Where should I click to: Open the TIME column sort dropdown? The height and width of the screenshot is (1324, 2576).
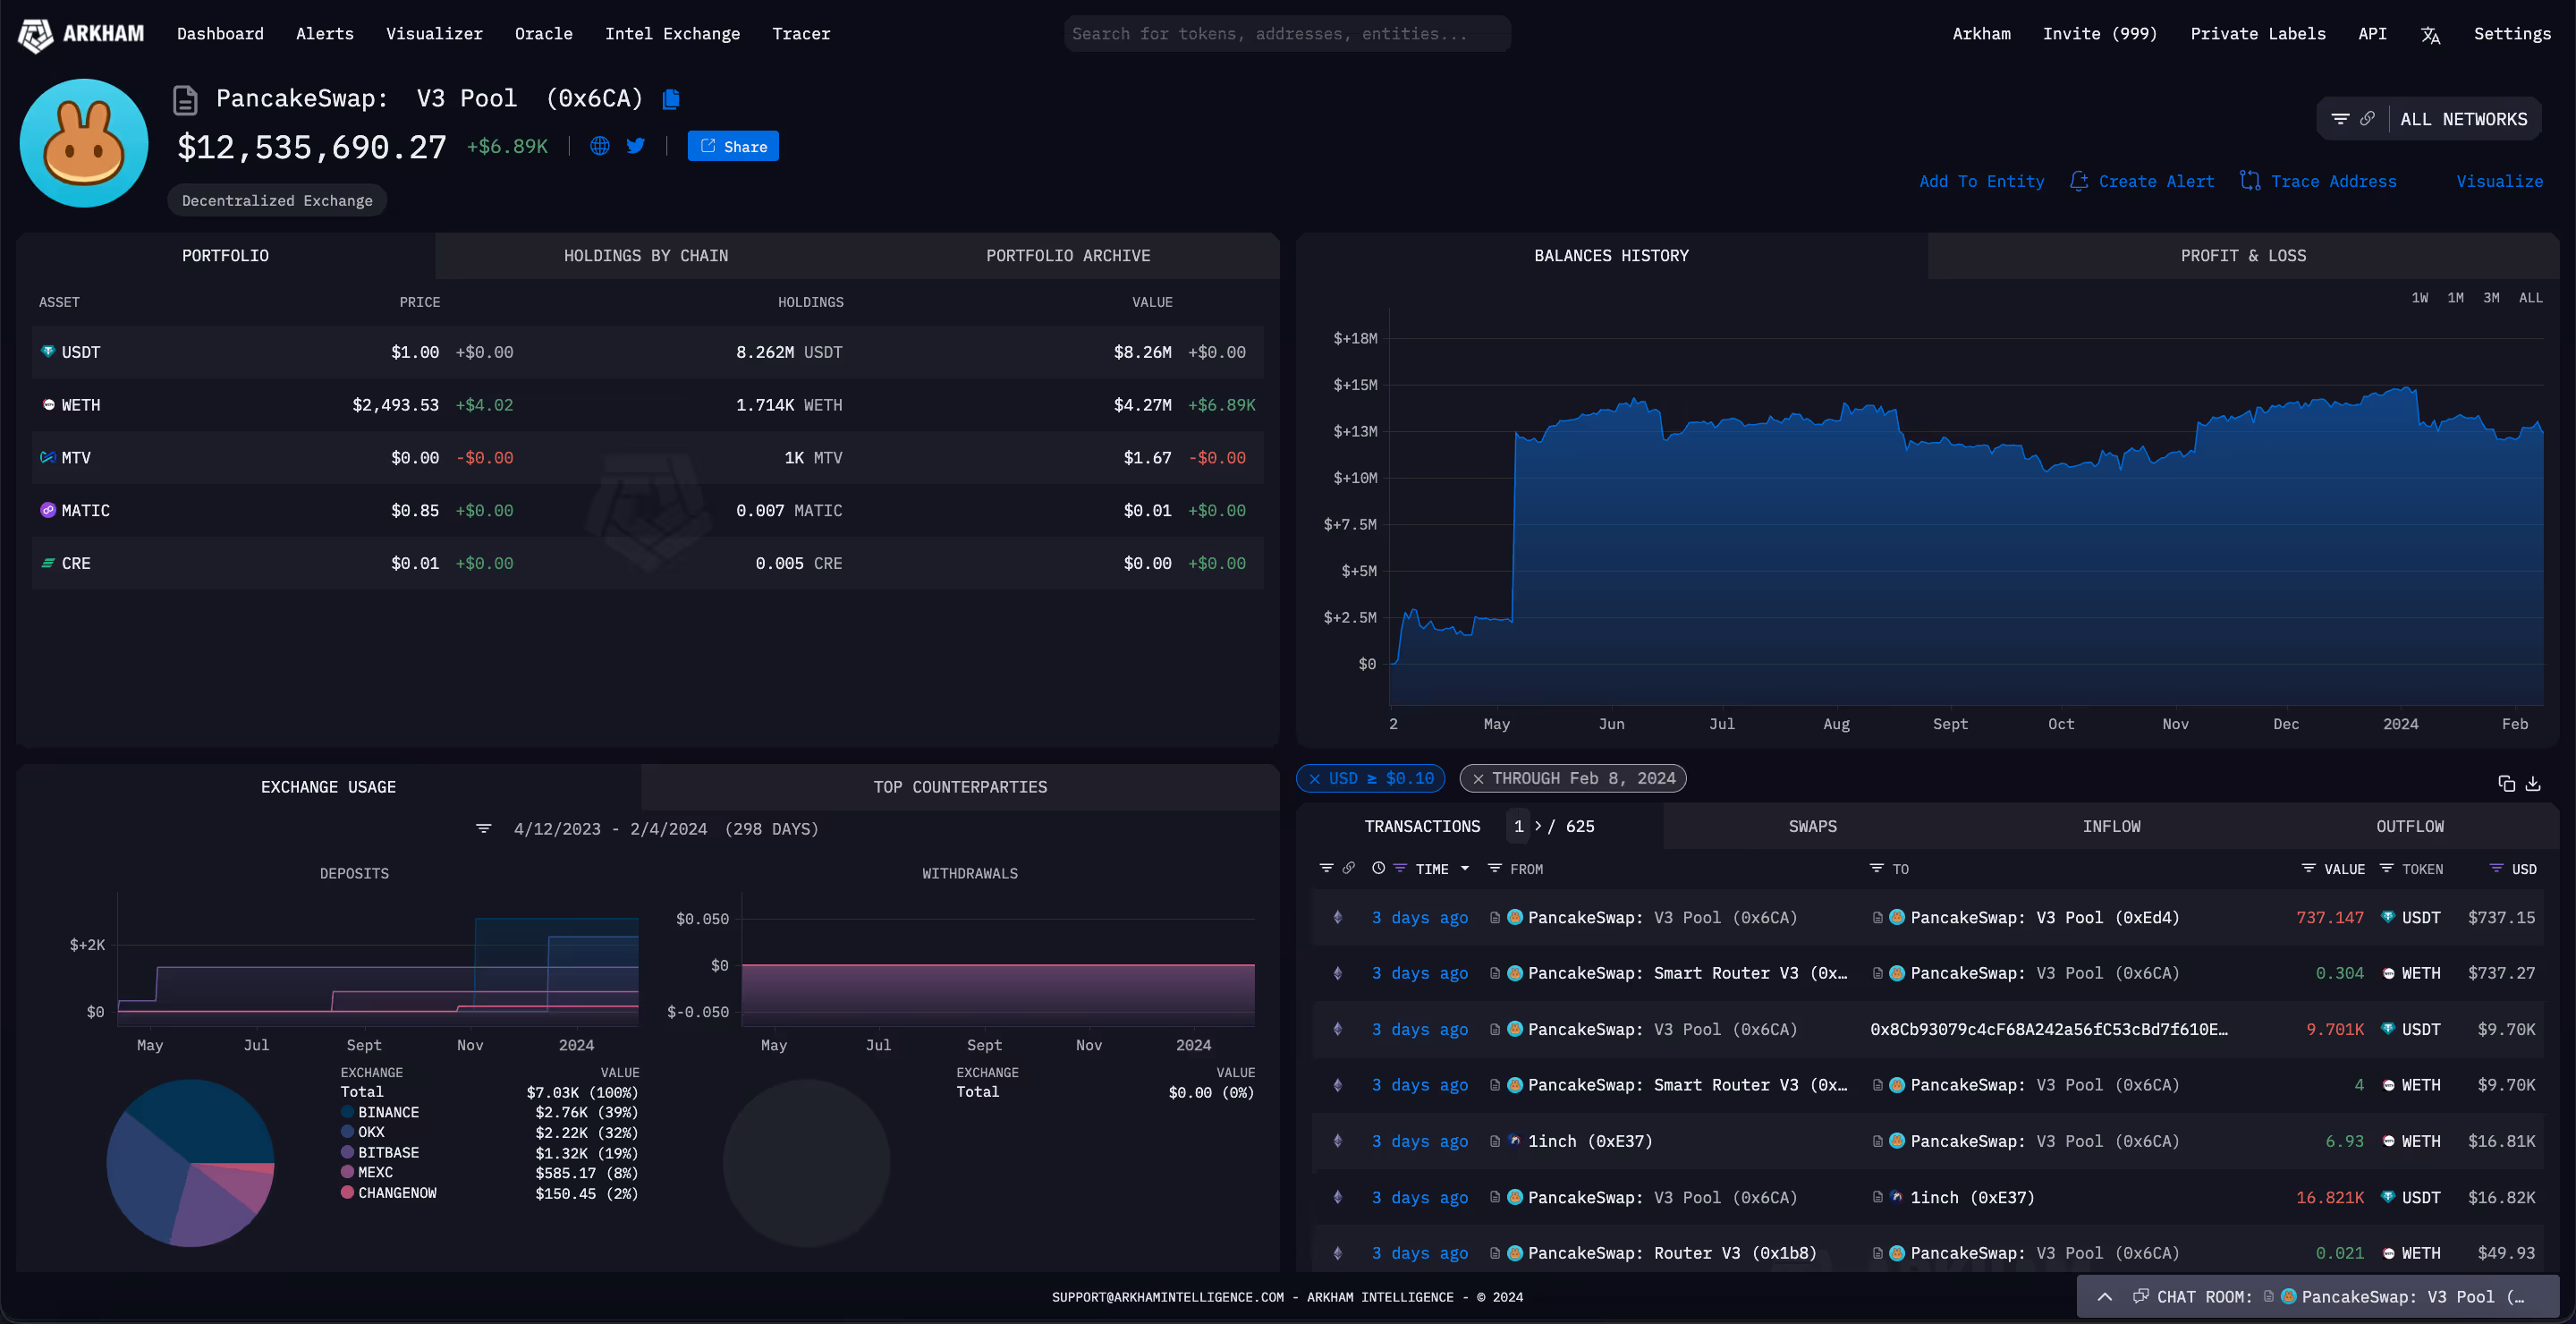click(1465, 869)
